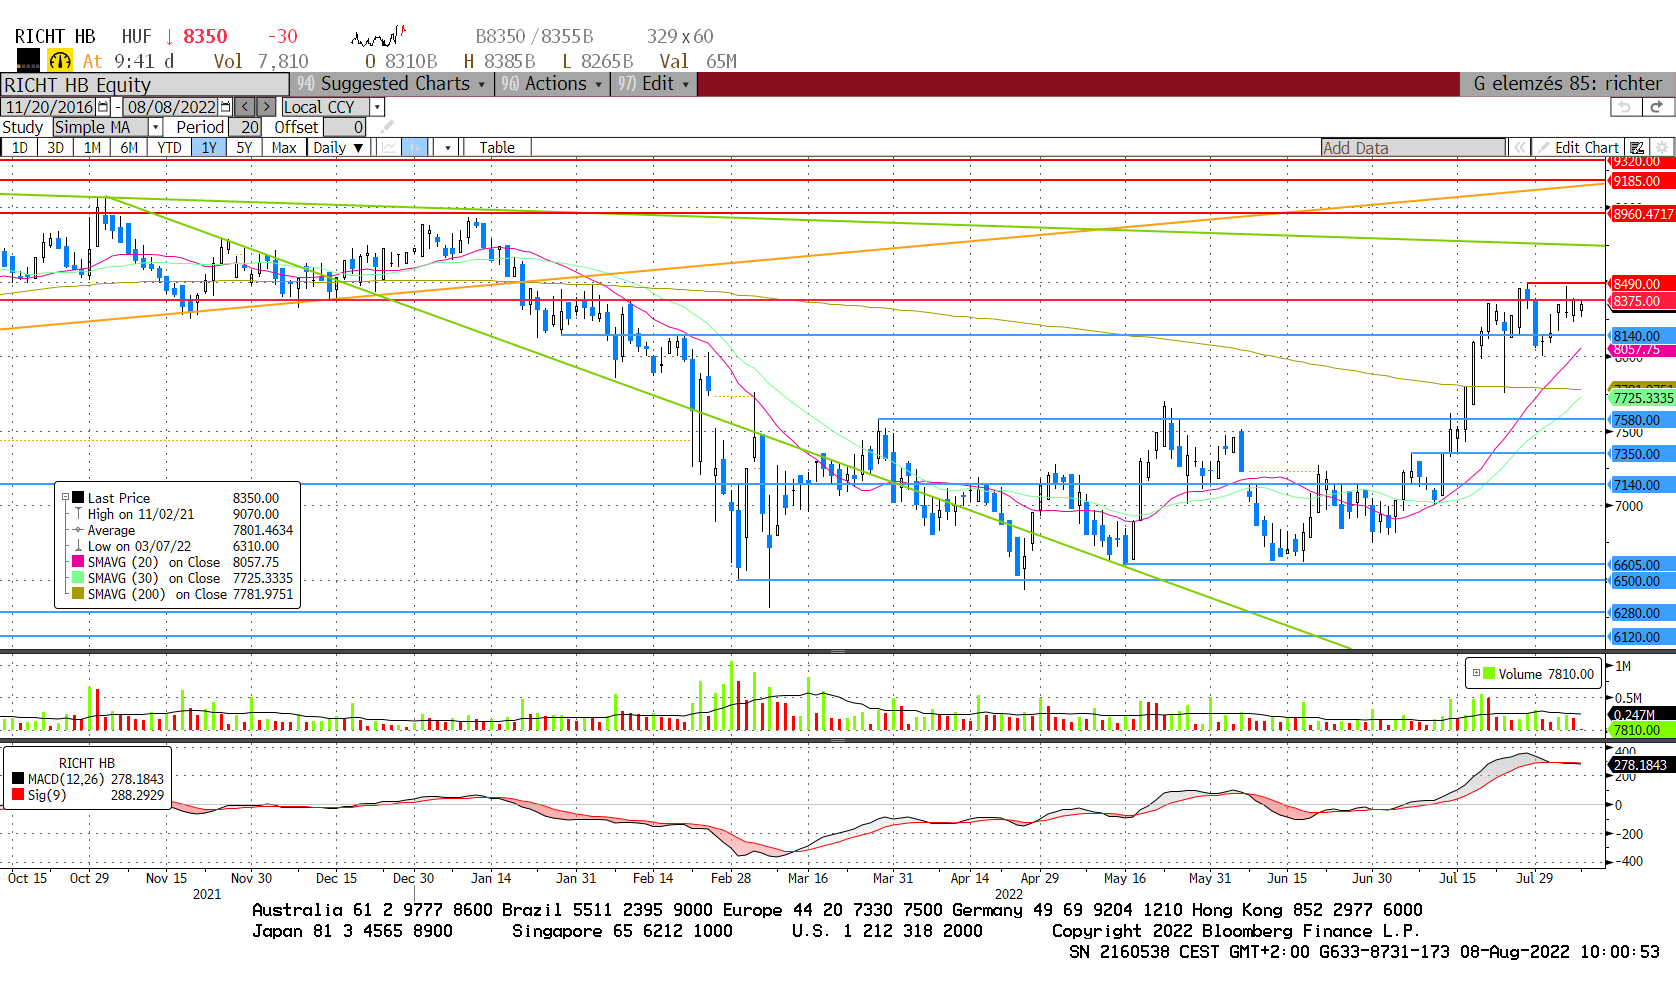Click the start date field 11/20/2016

tap(49, 107)
